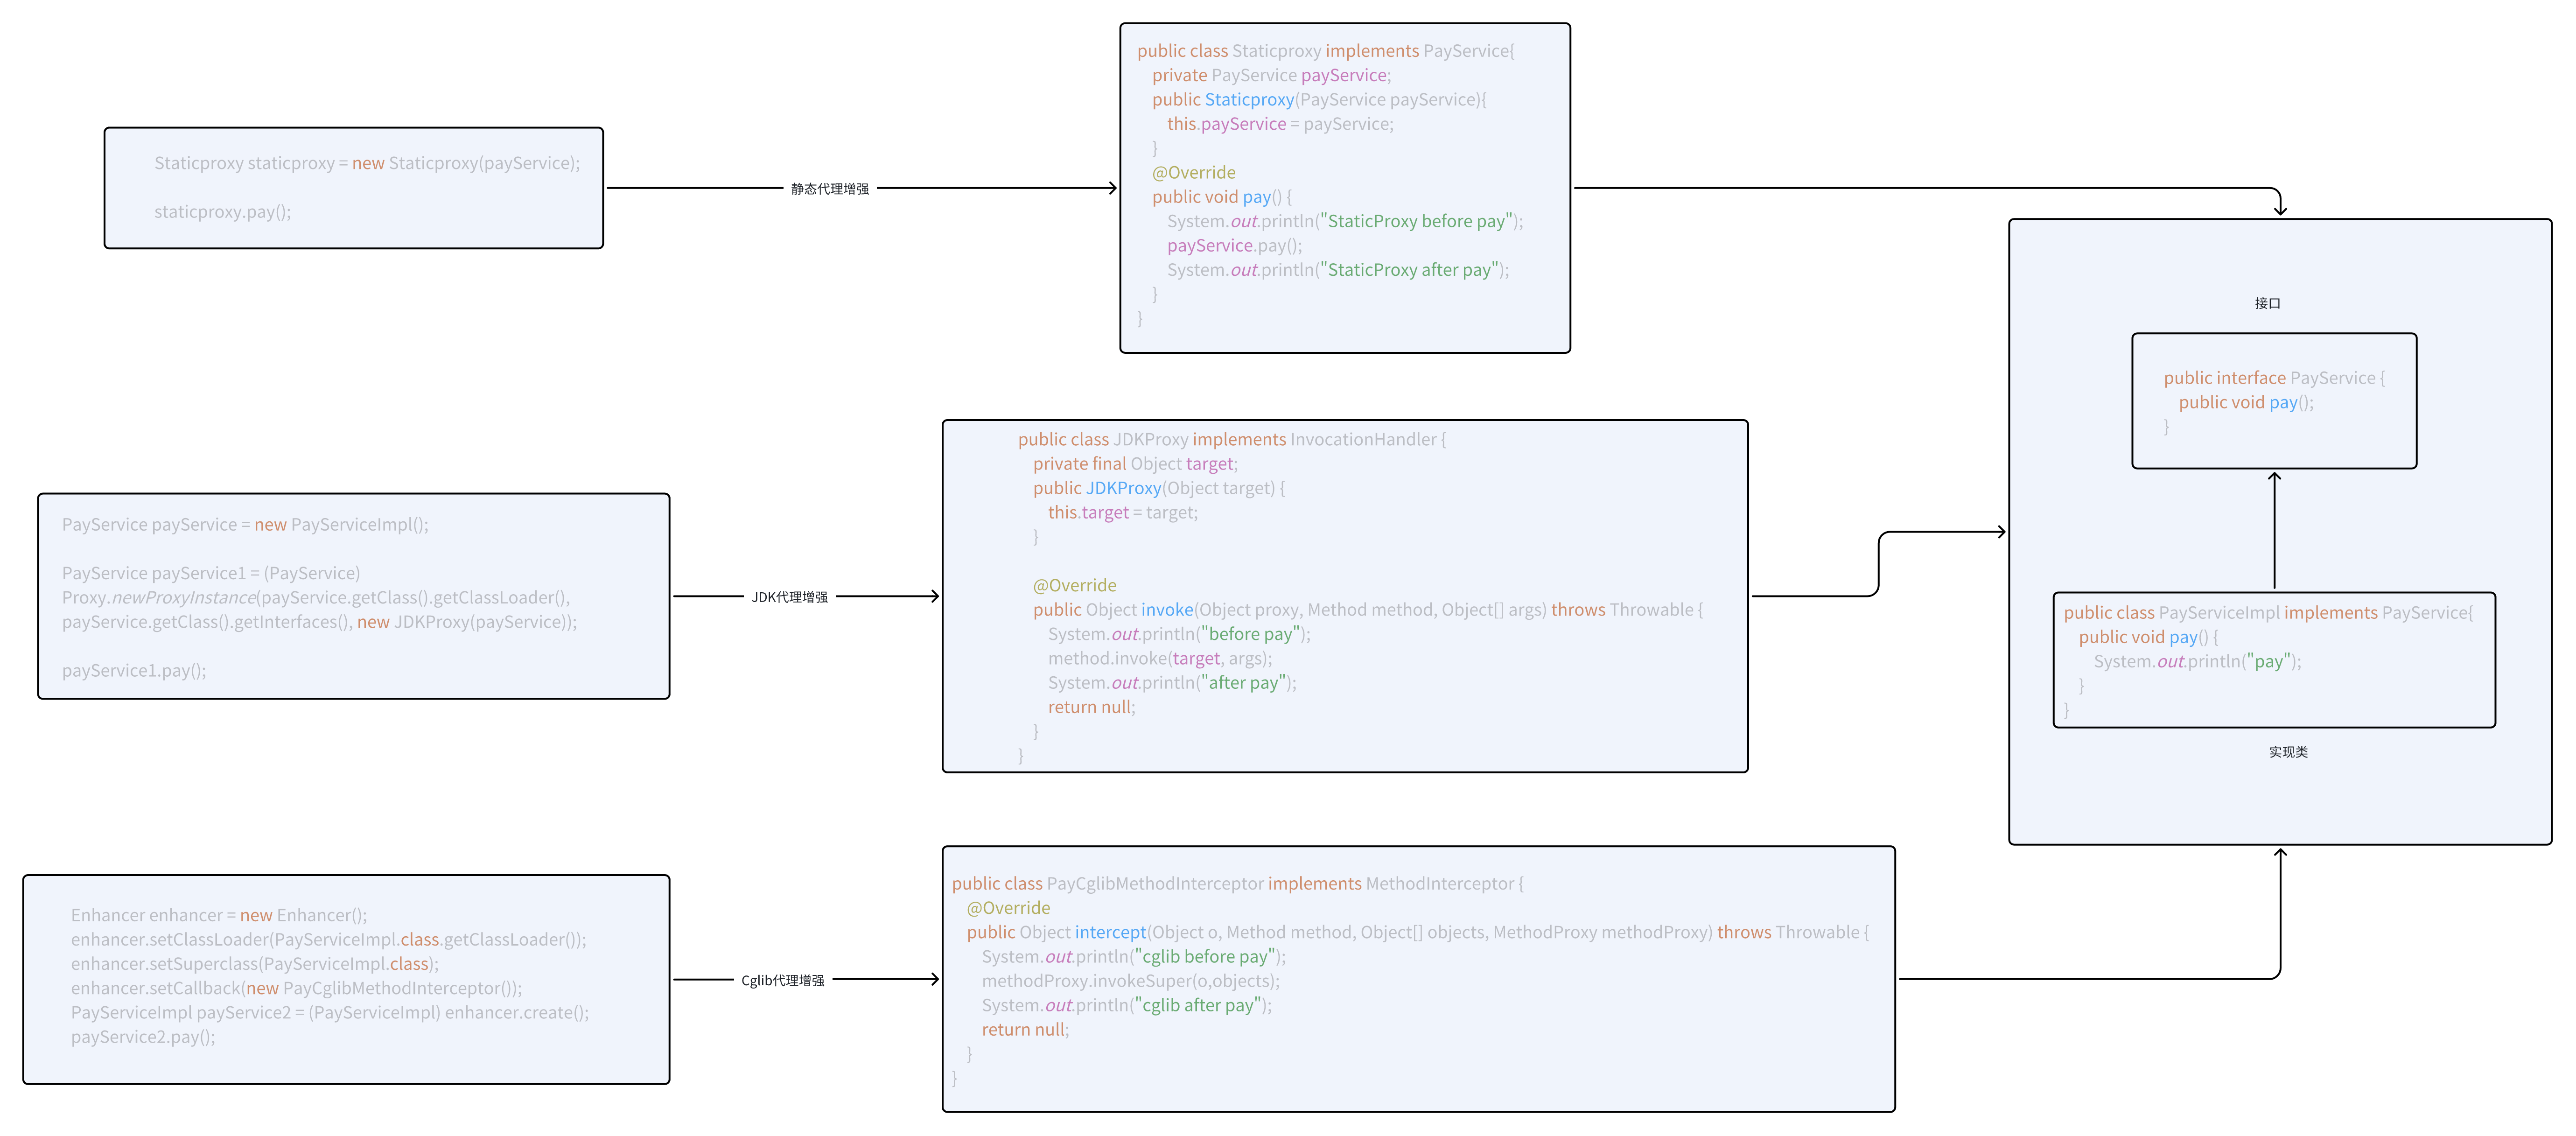
Task: Select the 实现类 label
Action: [2288, 752]
